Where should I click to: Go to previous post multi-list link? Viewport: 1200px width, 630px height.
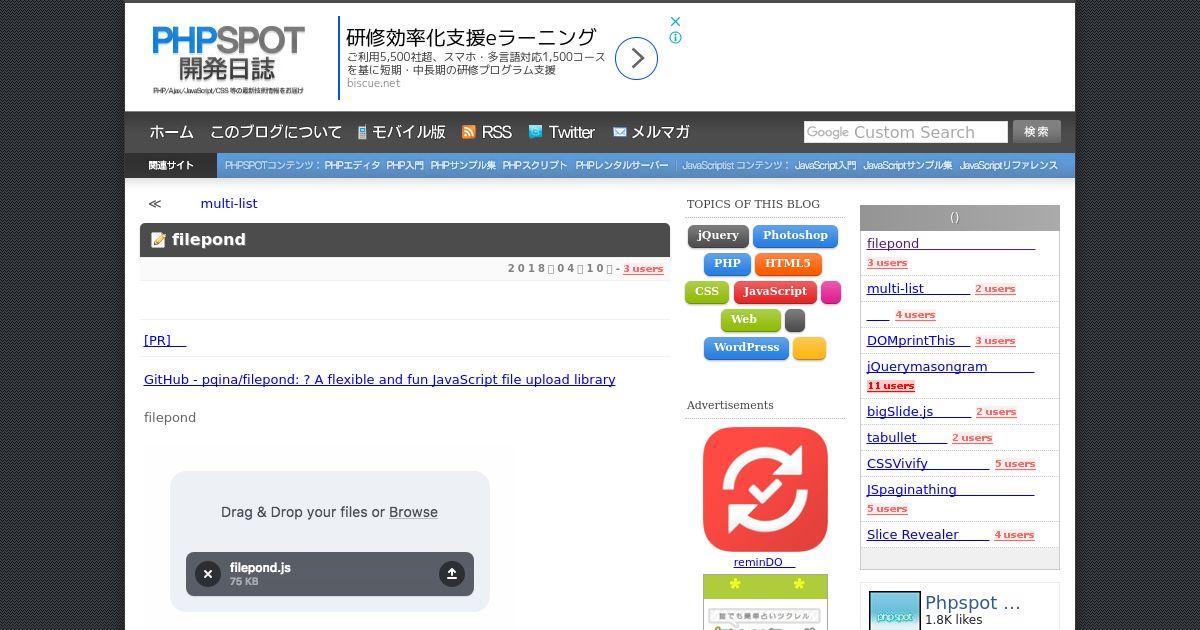coord(229,203)
